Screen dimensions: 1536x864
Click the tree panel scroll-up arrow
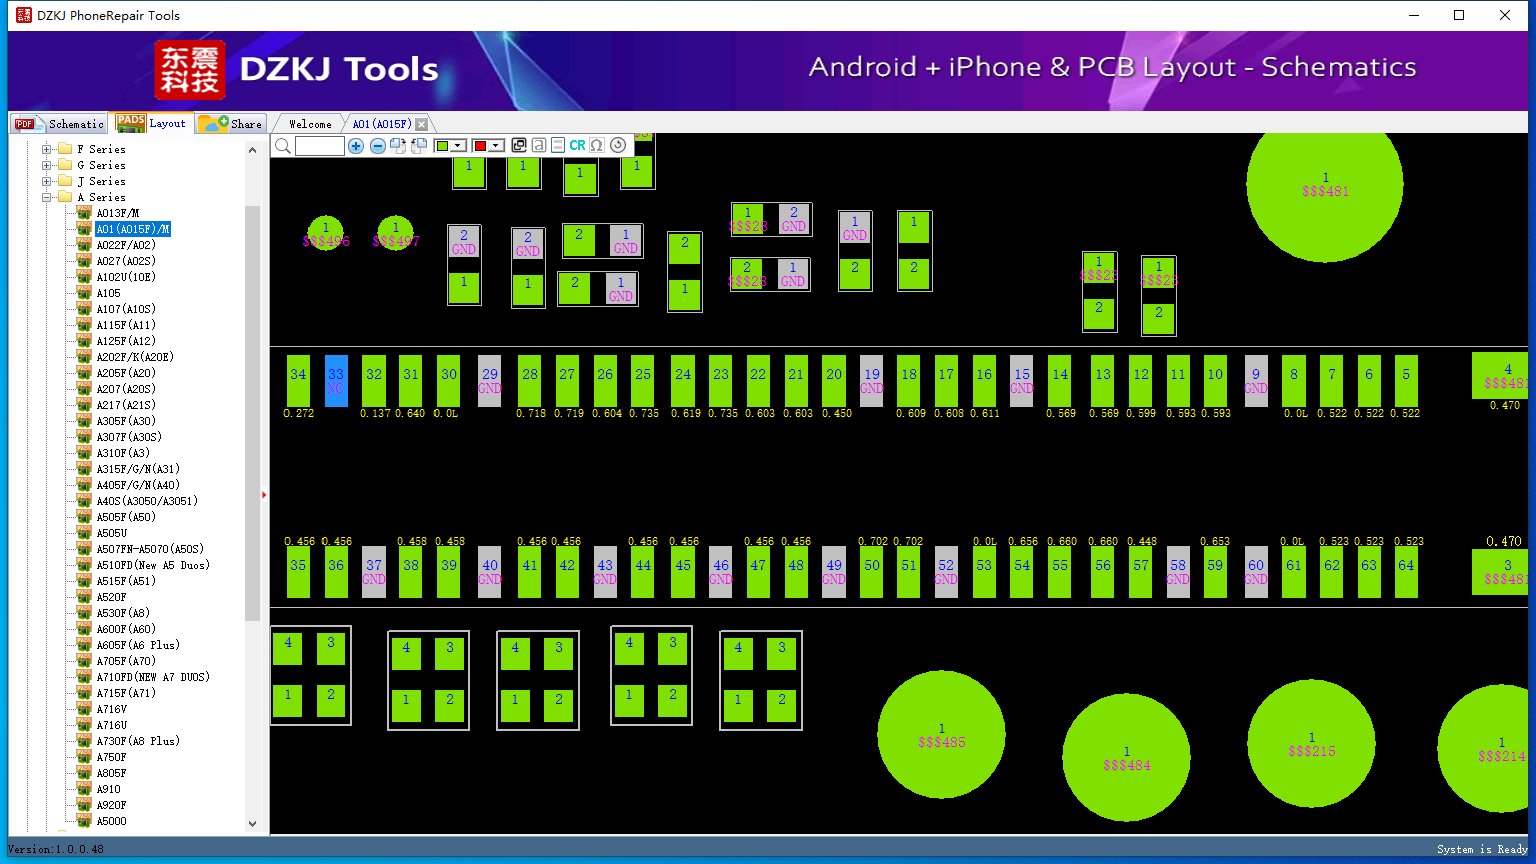(x=252, y=150)
